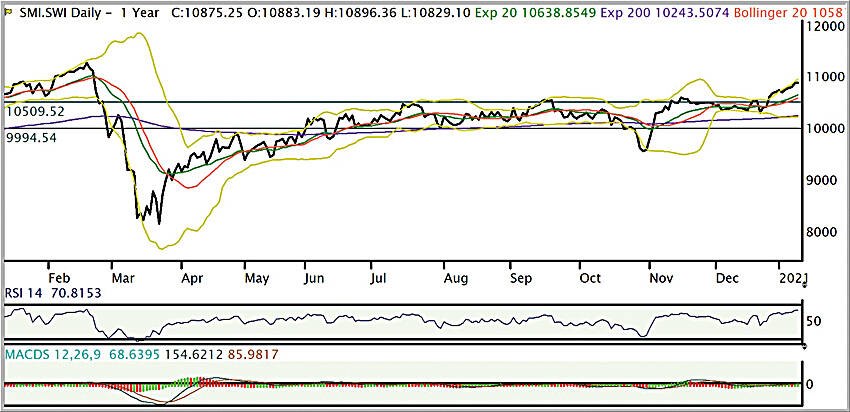Click the 9000 price axis label
Screen dimensions: 850x412
point(822,181)
